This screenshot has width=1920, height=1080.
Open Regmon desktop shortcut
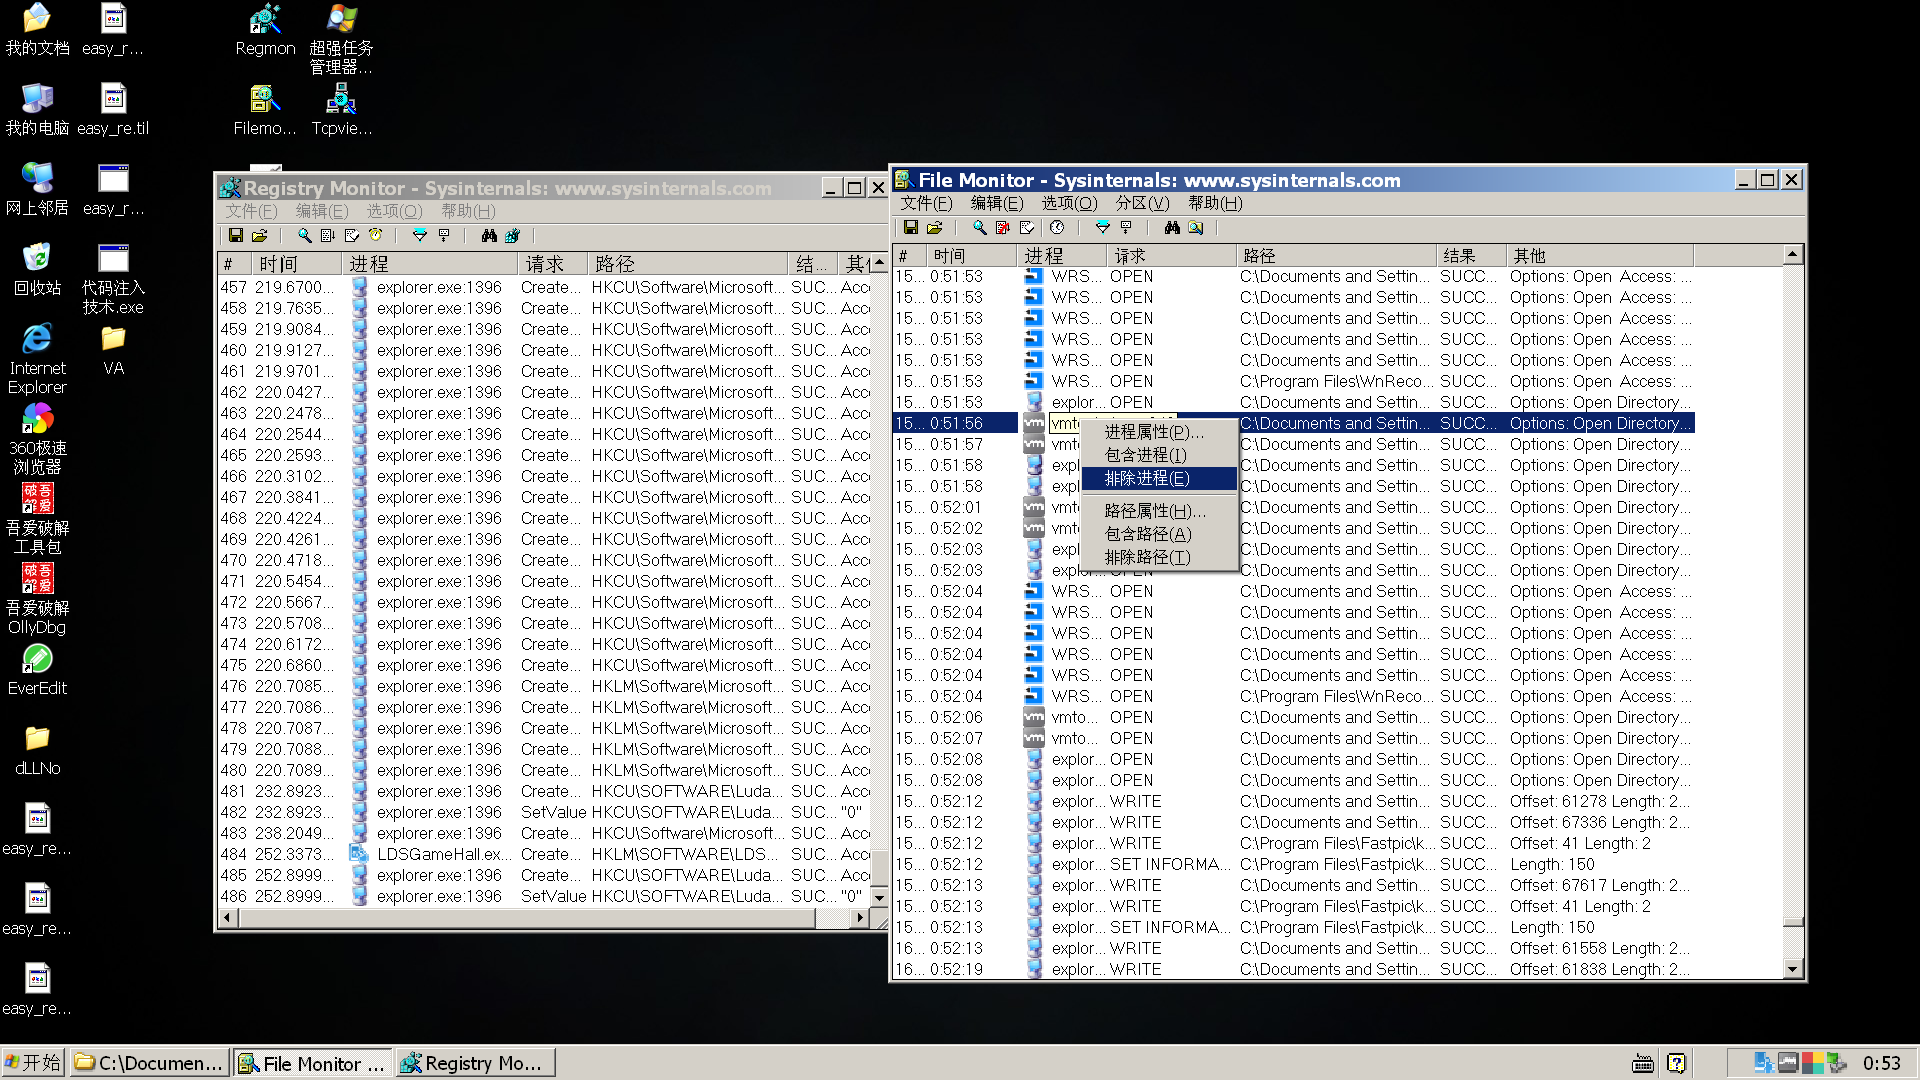click(265, 30)
